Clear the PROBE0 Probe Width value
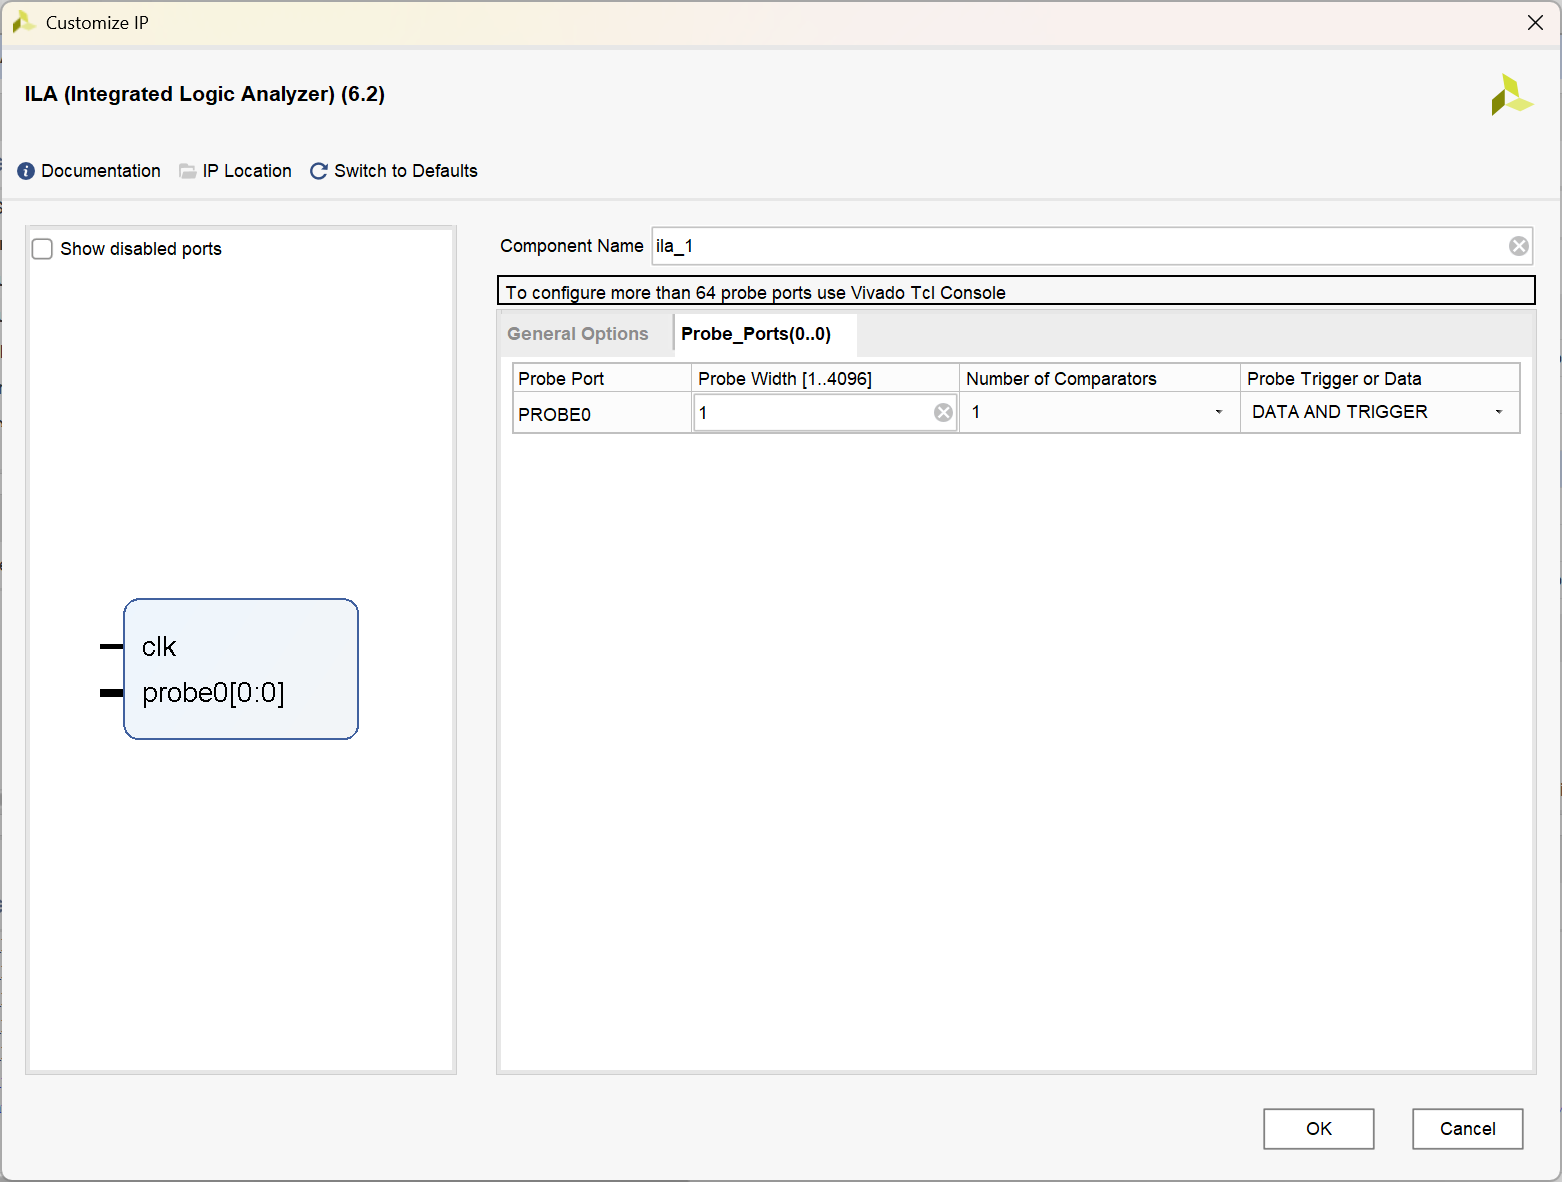Screen dimensions: 1562x1182 (943, 412)
